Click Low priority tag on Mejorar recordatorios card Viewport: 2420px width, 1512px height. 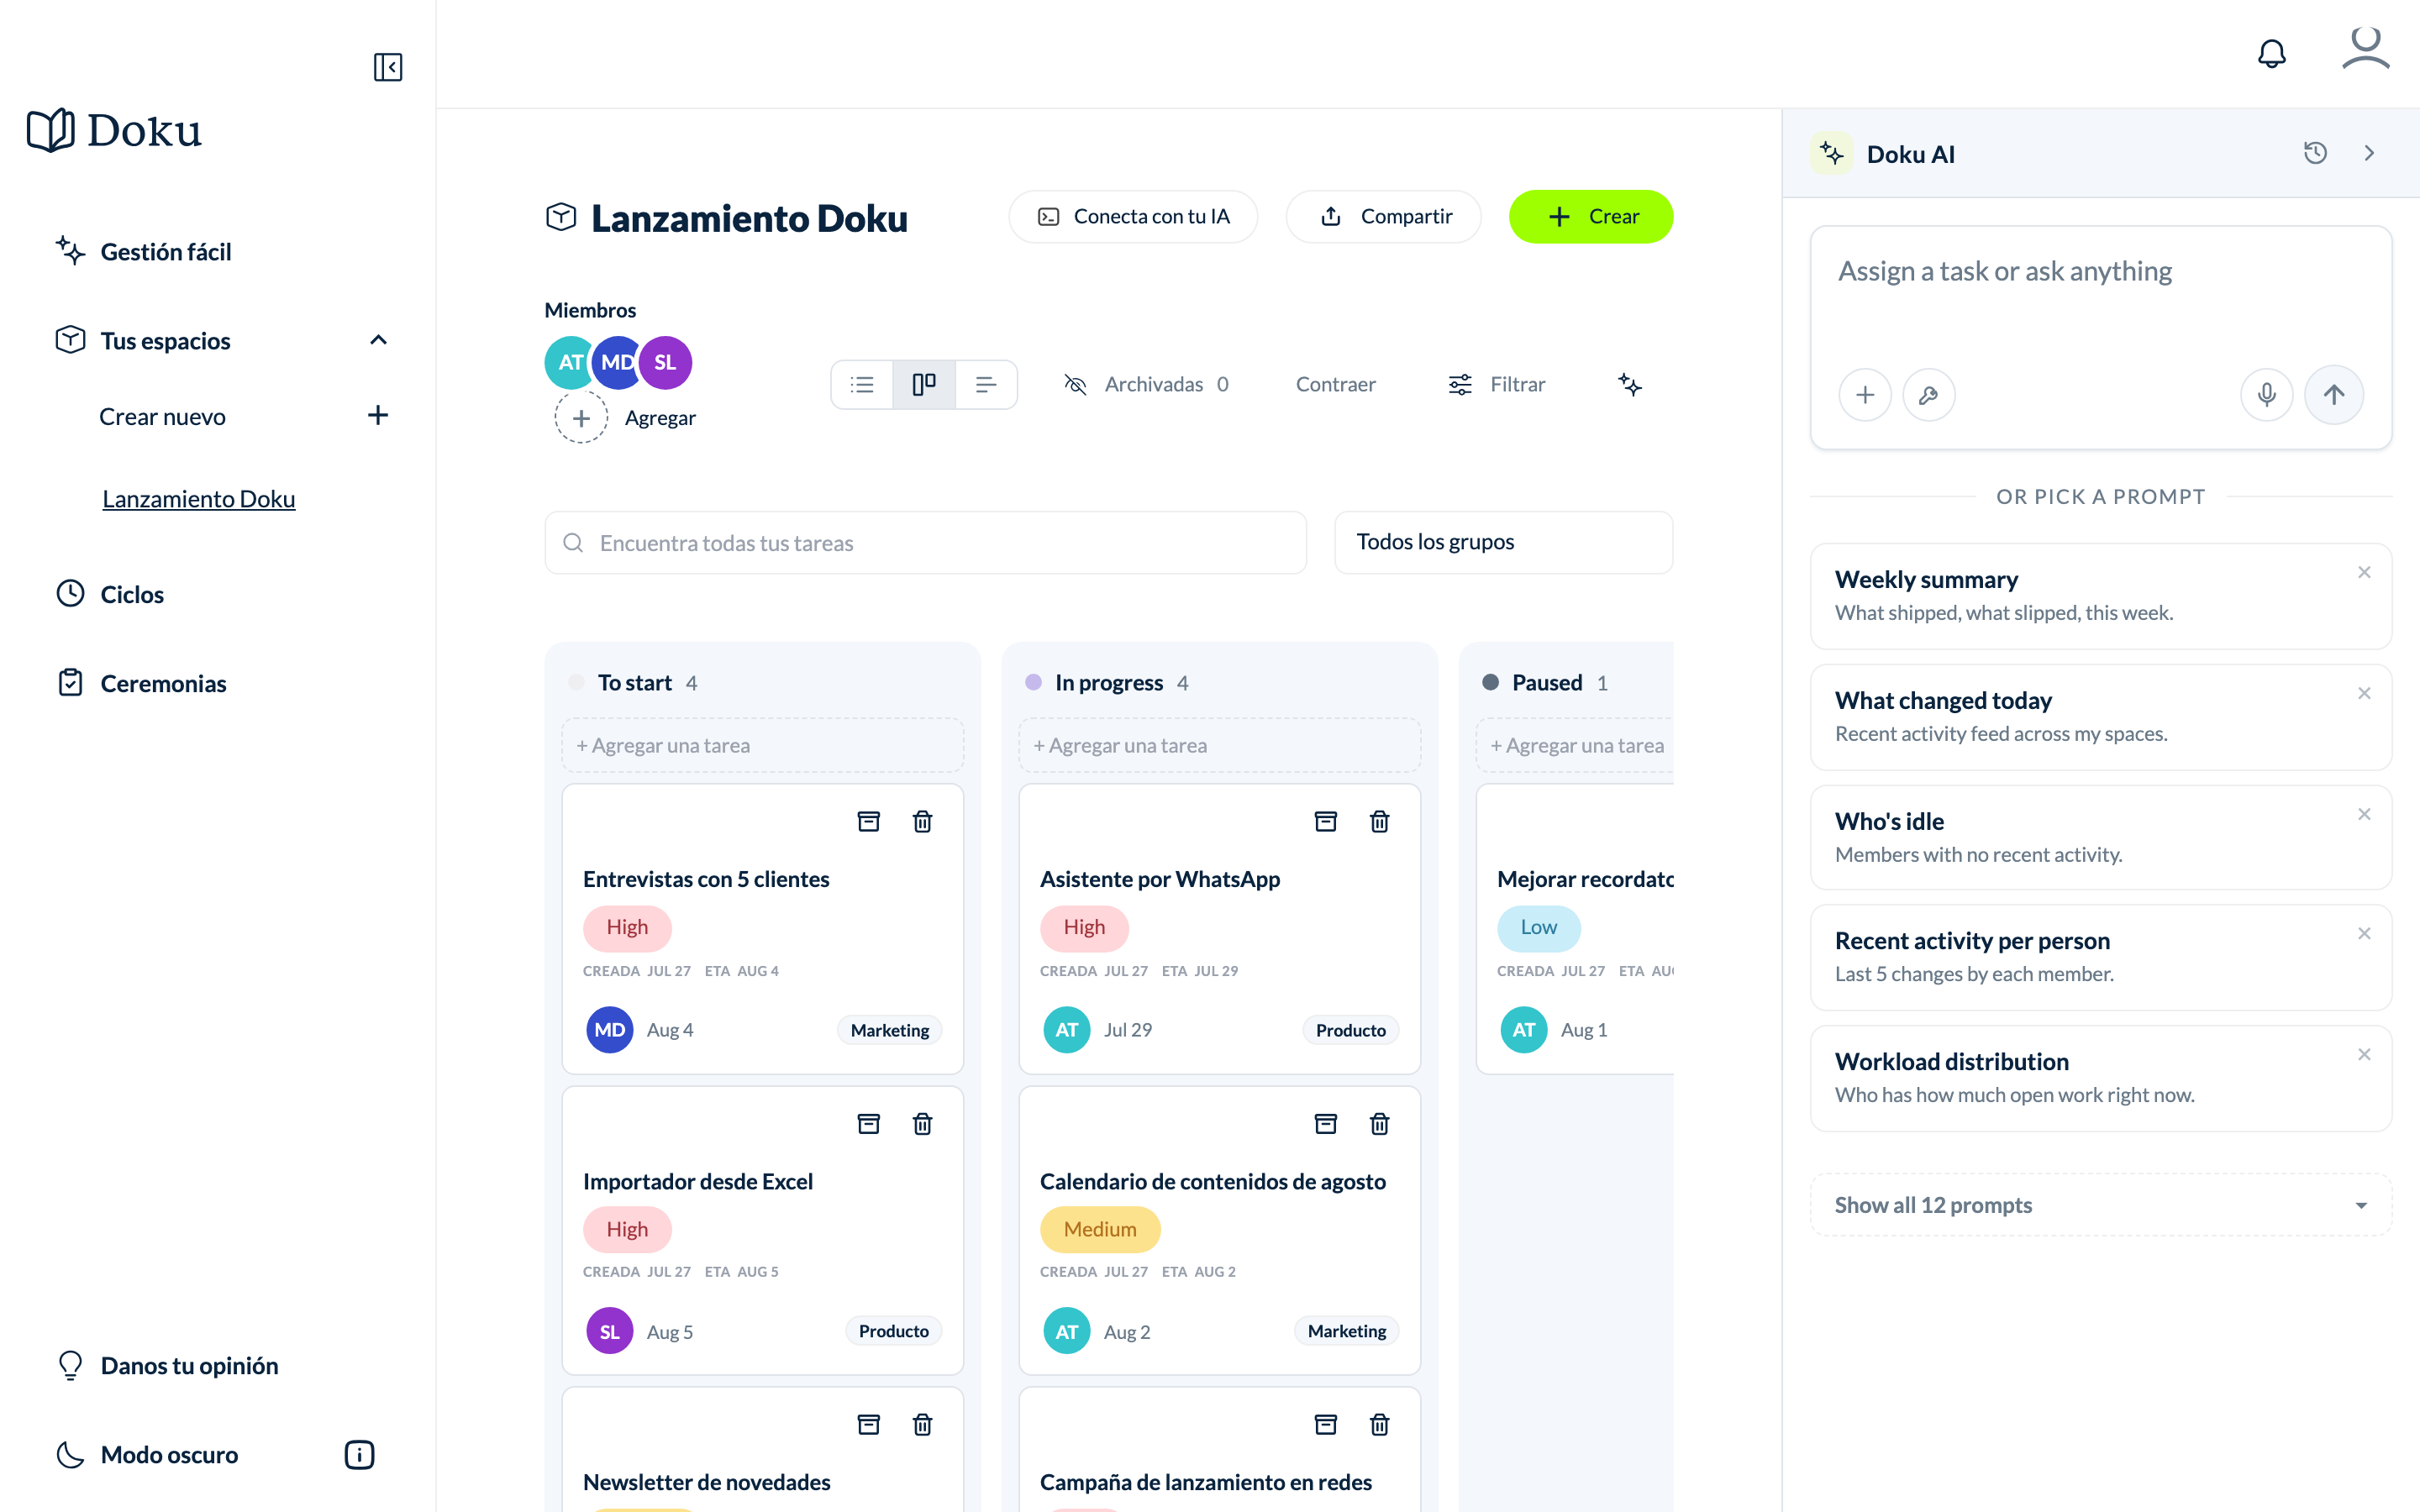tap(1538, 927)
